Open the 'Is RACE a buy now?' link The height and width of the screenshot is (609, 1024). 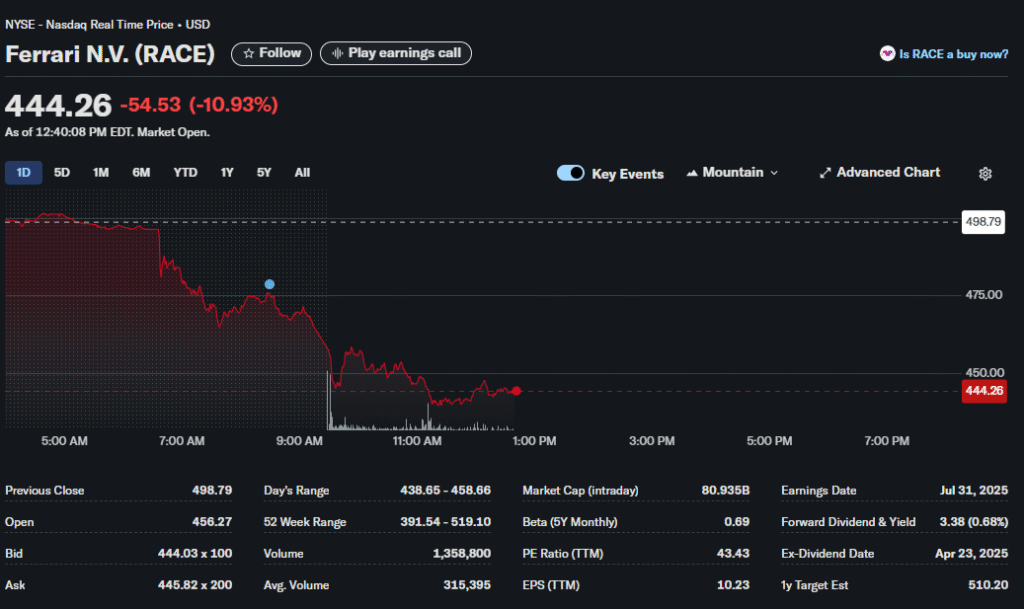pyautogui.click(x=953, y=54)
